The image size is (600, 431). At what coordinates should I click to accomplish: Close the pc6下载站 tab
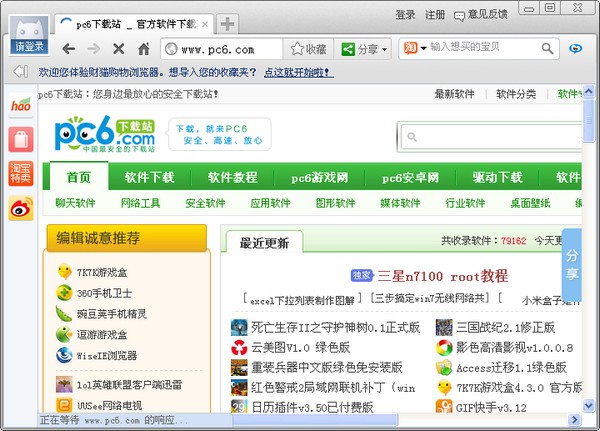coord(205,24)
